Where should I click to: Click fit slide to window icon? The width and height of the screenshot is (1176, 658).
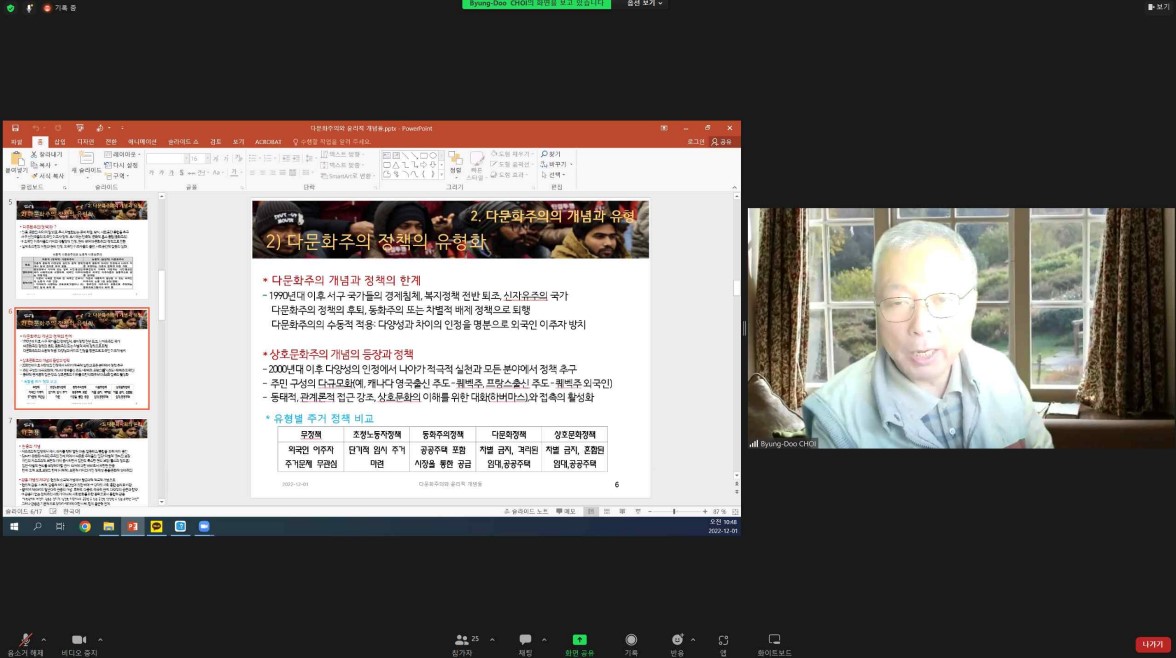tap(735, 512)
